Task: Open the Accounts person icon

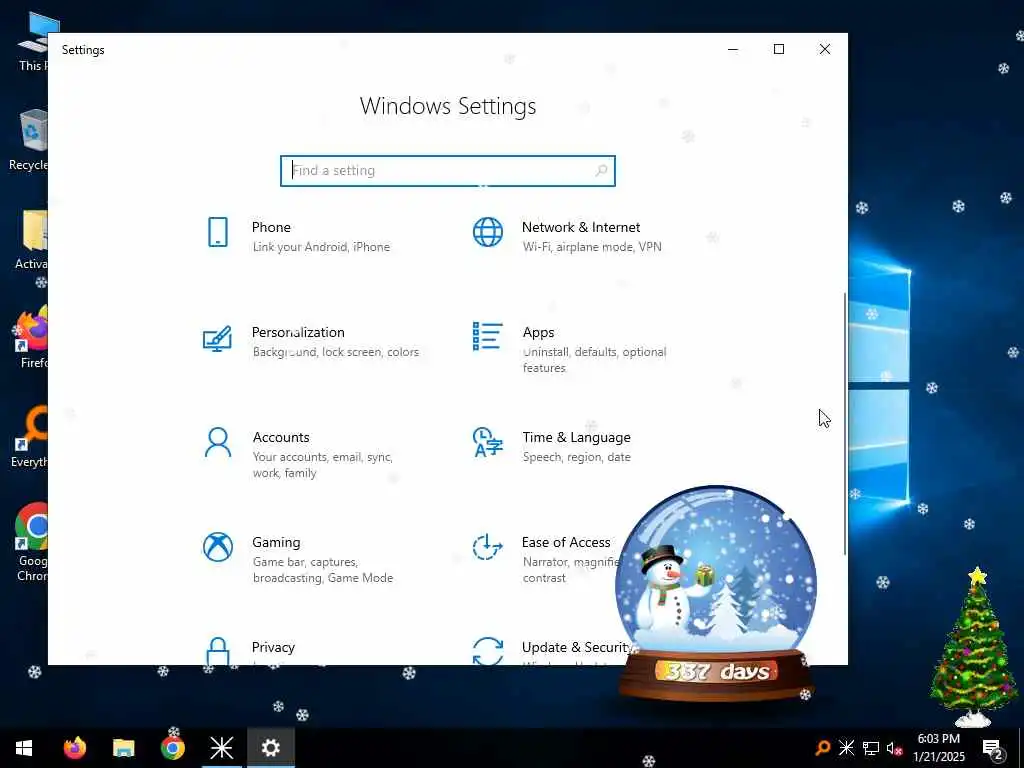Action: [x=217, y=443]
